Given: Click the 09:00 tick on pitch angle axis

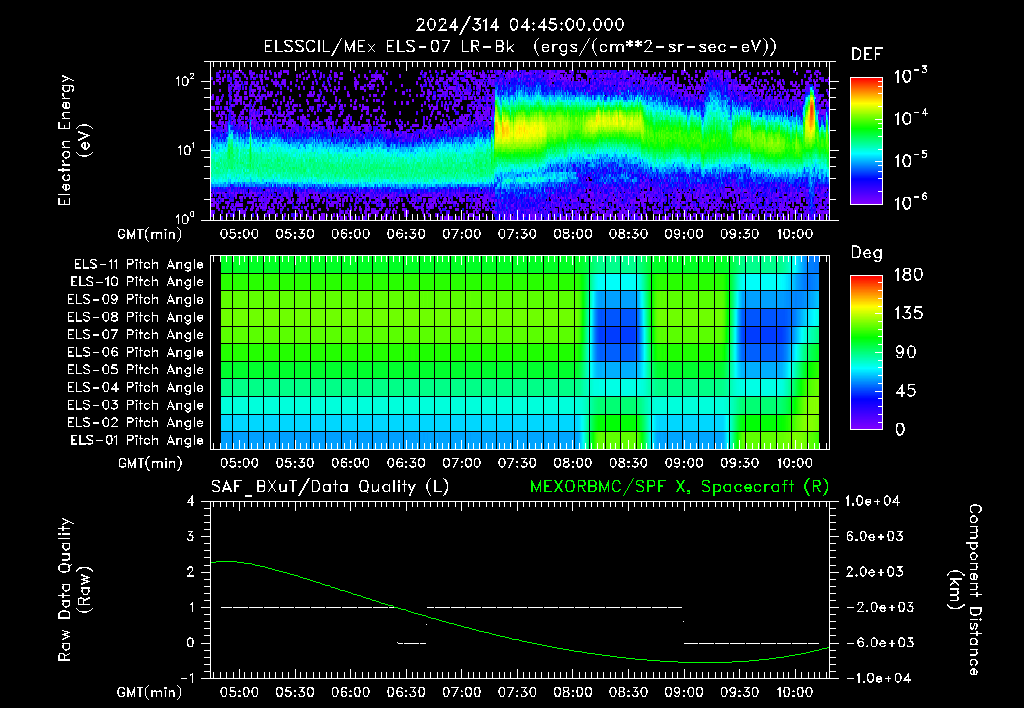Looking at the screenshot, I should 684,463.
